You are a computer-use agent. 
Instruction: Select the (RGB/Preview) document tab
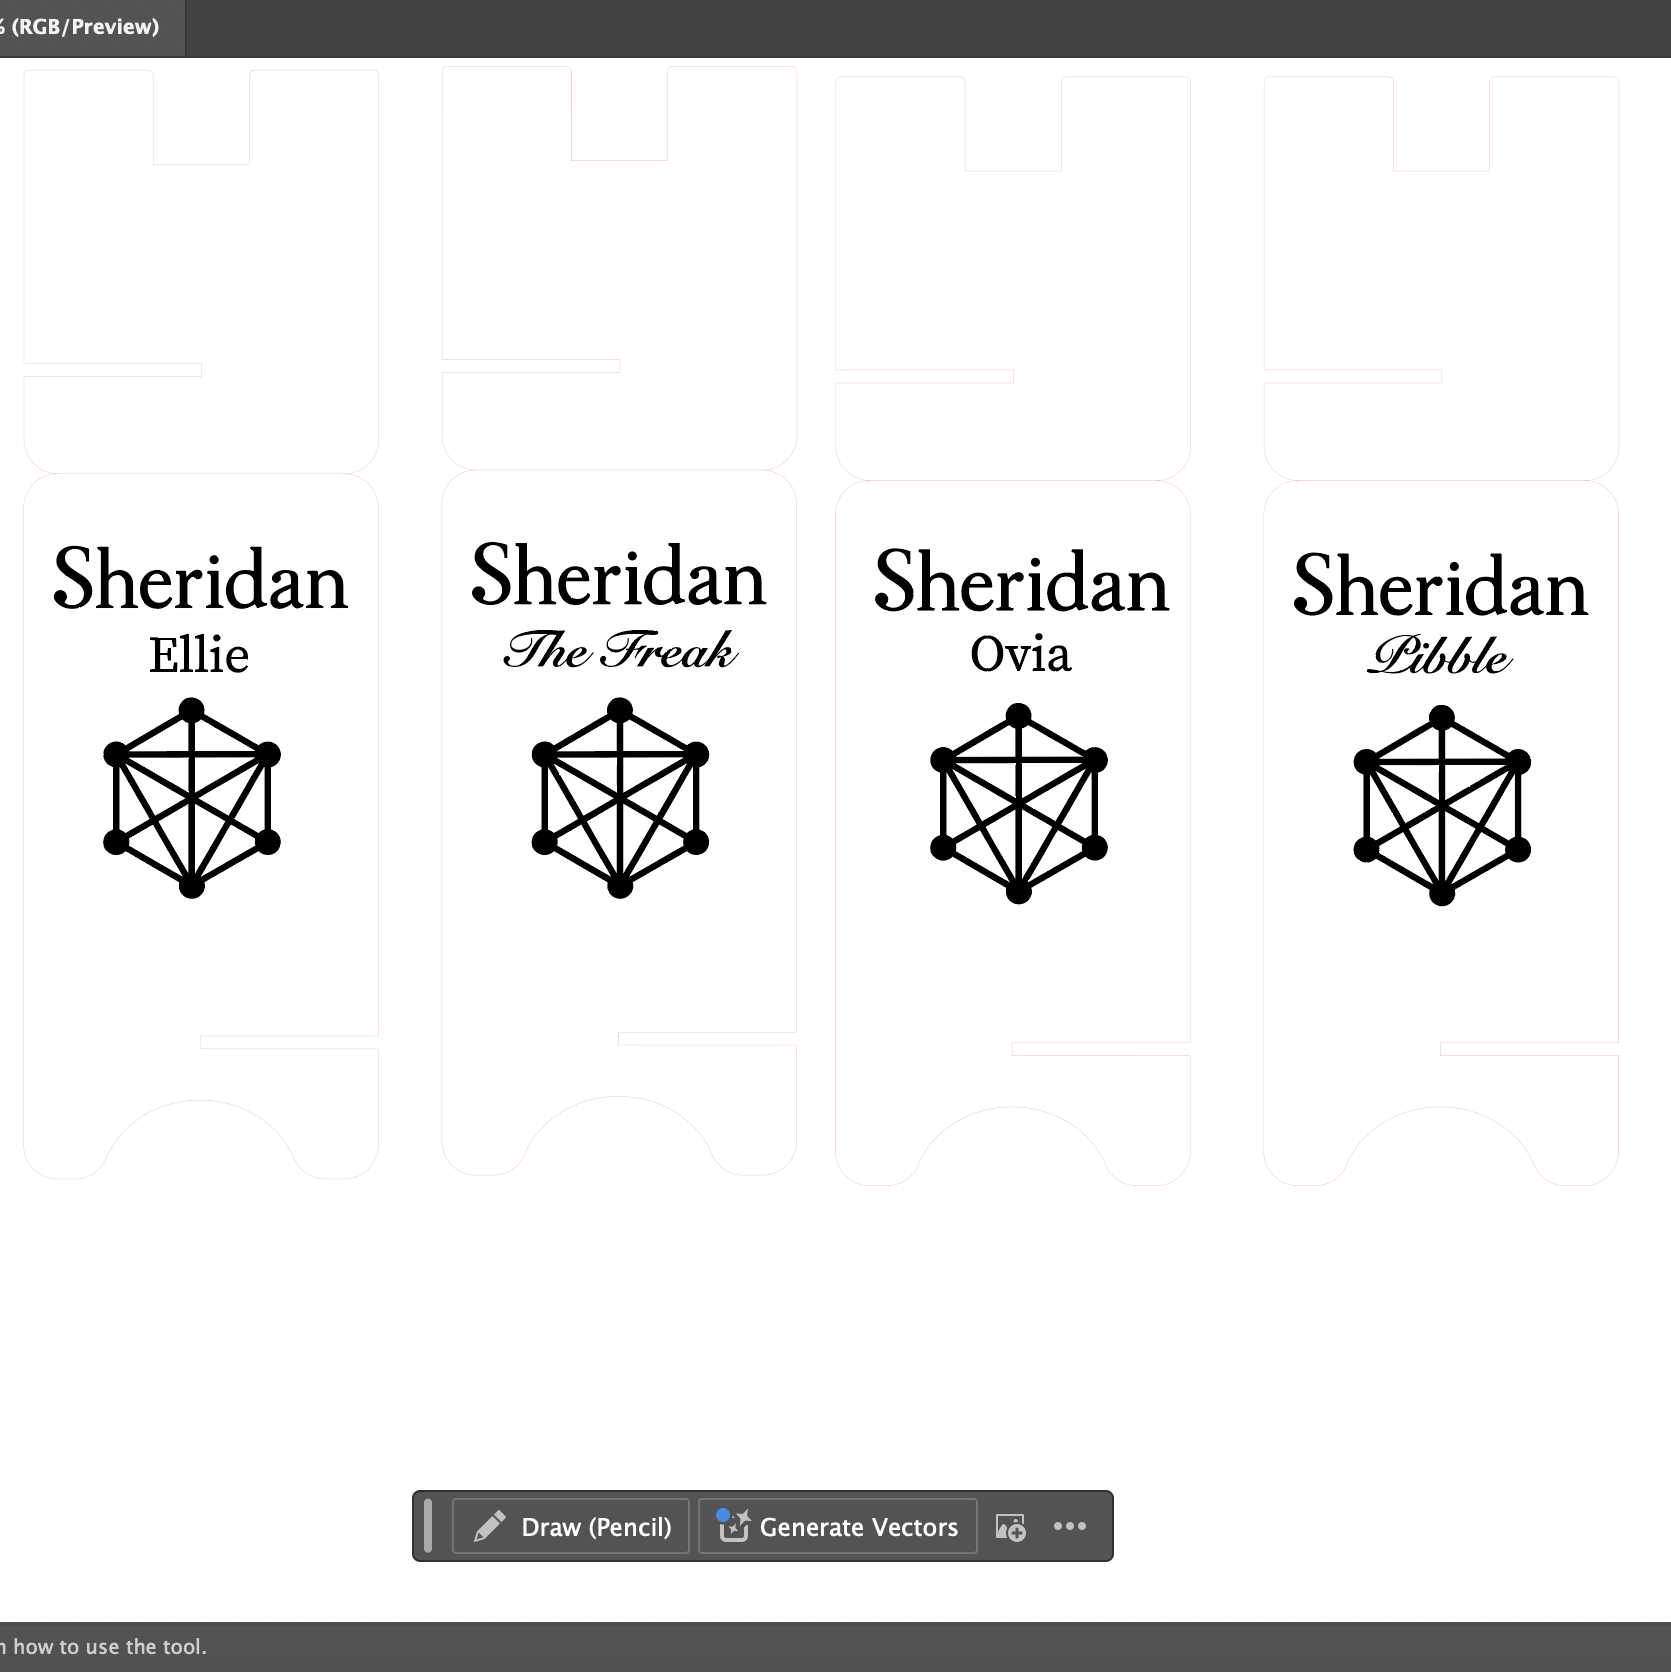pyautogui.click(x=84, y=27)
